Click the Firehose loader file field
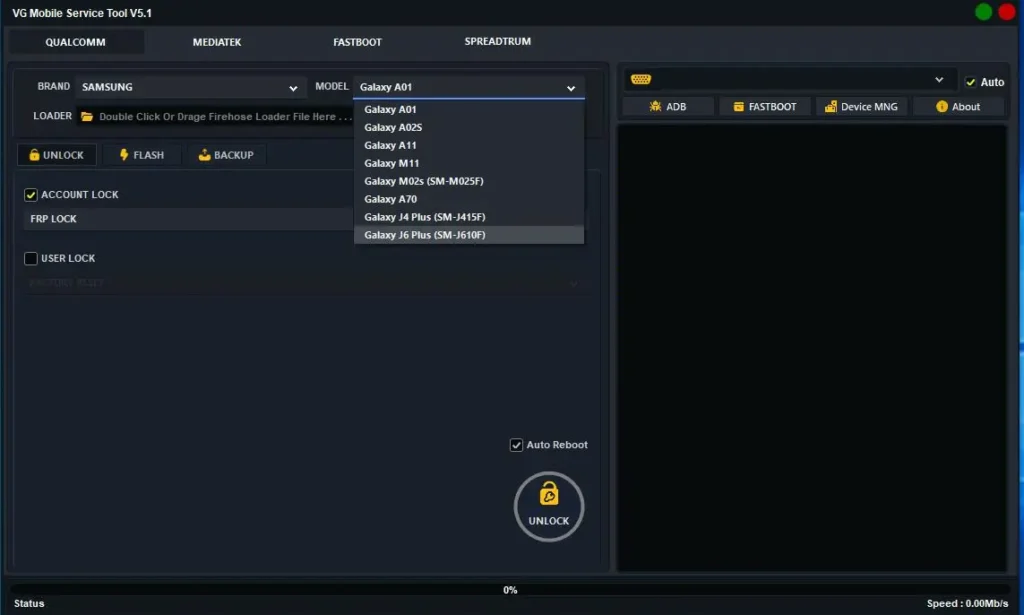1024x615 pixels. coord(216,116)
